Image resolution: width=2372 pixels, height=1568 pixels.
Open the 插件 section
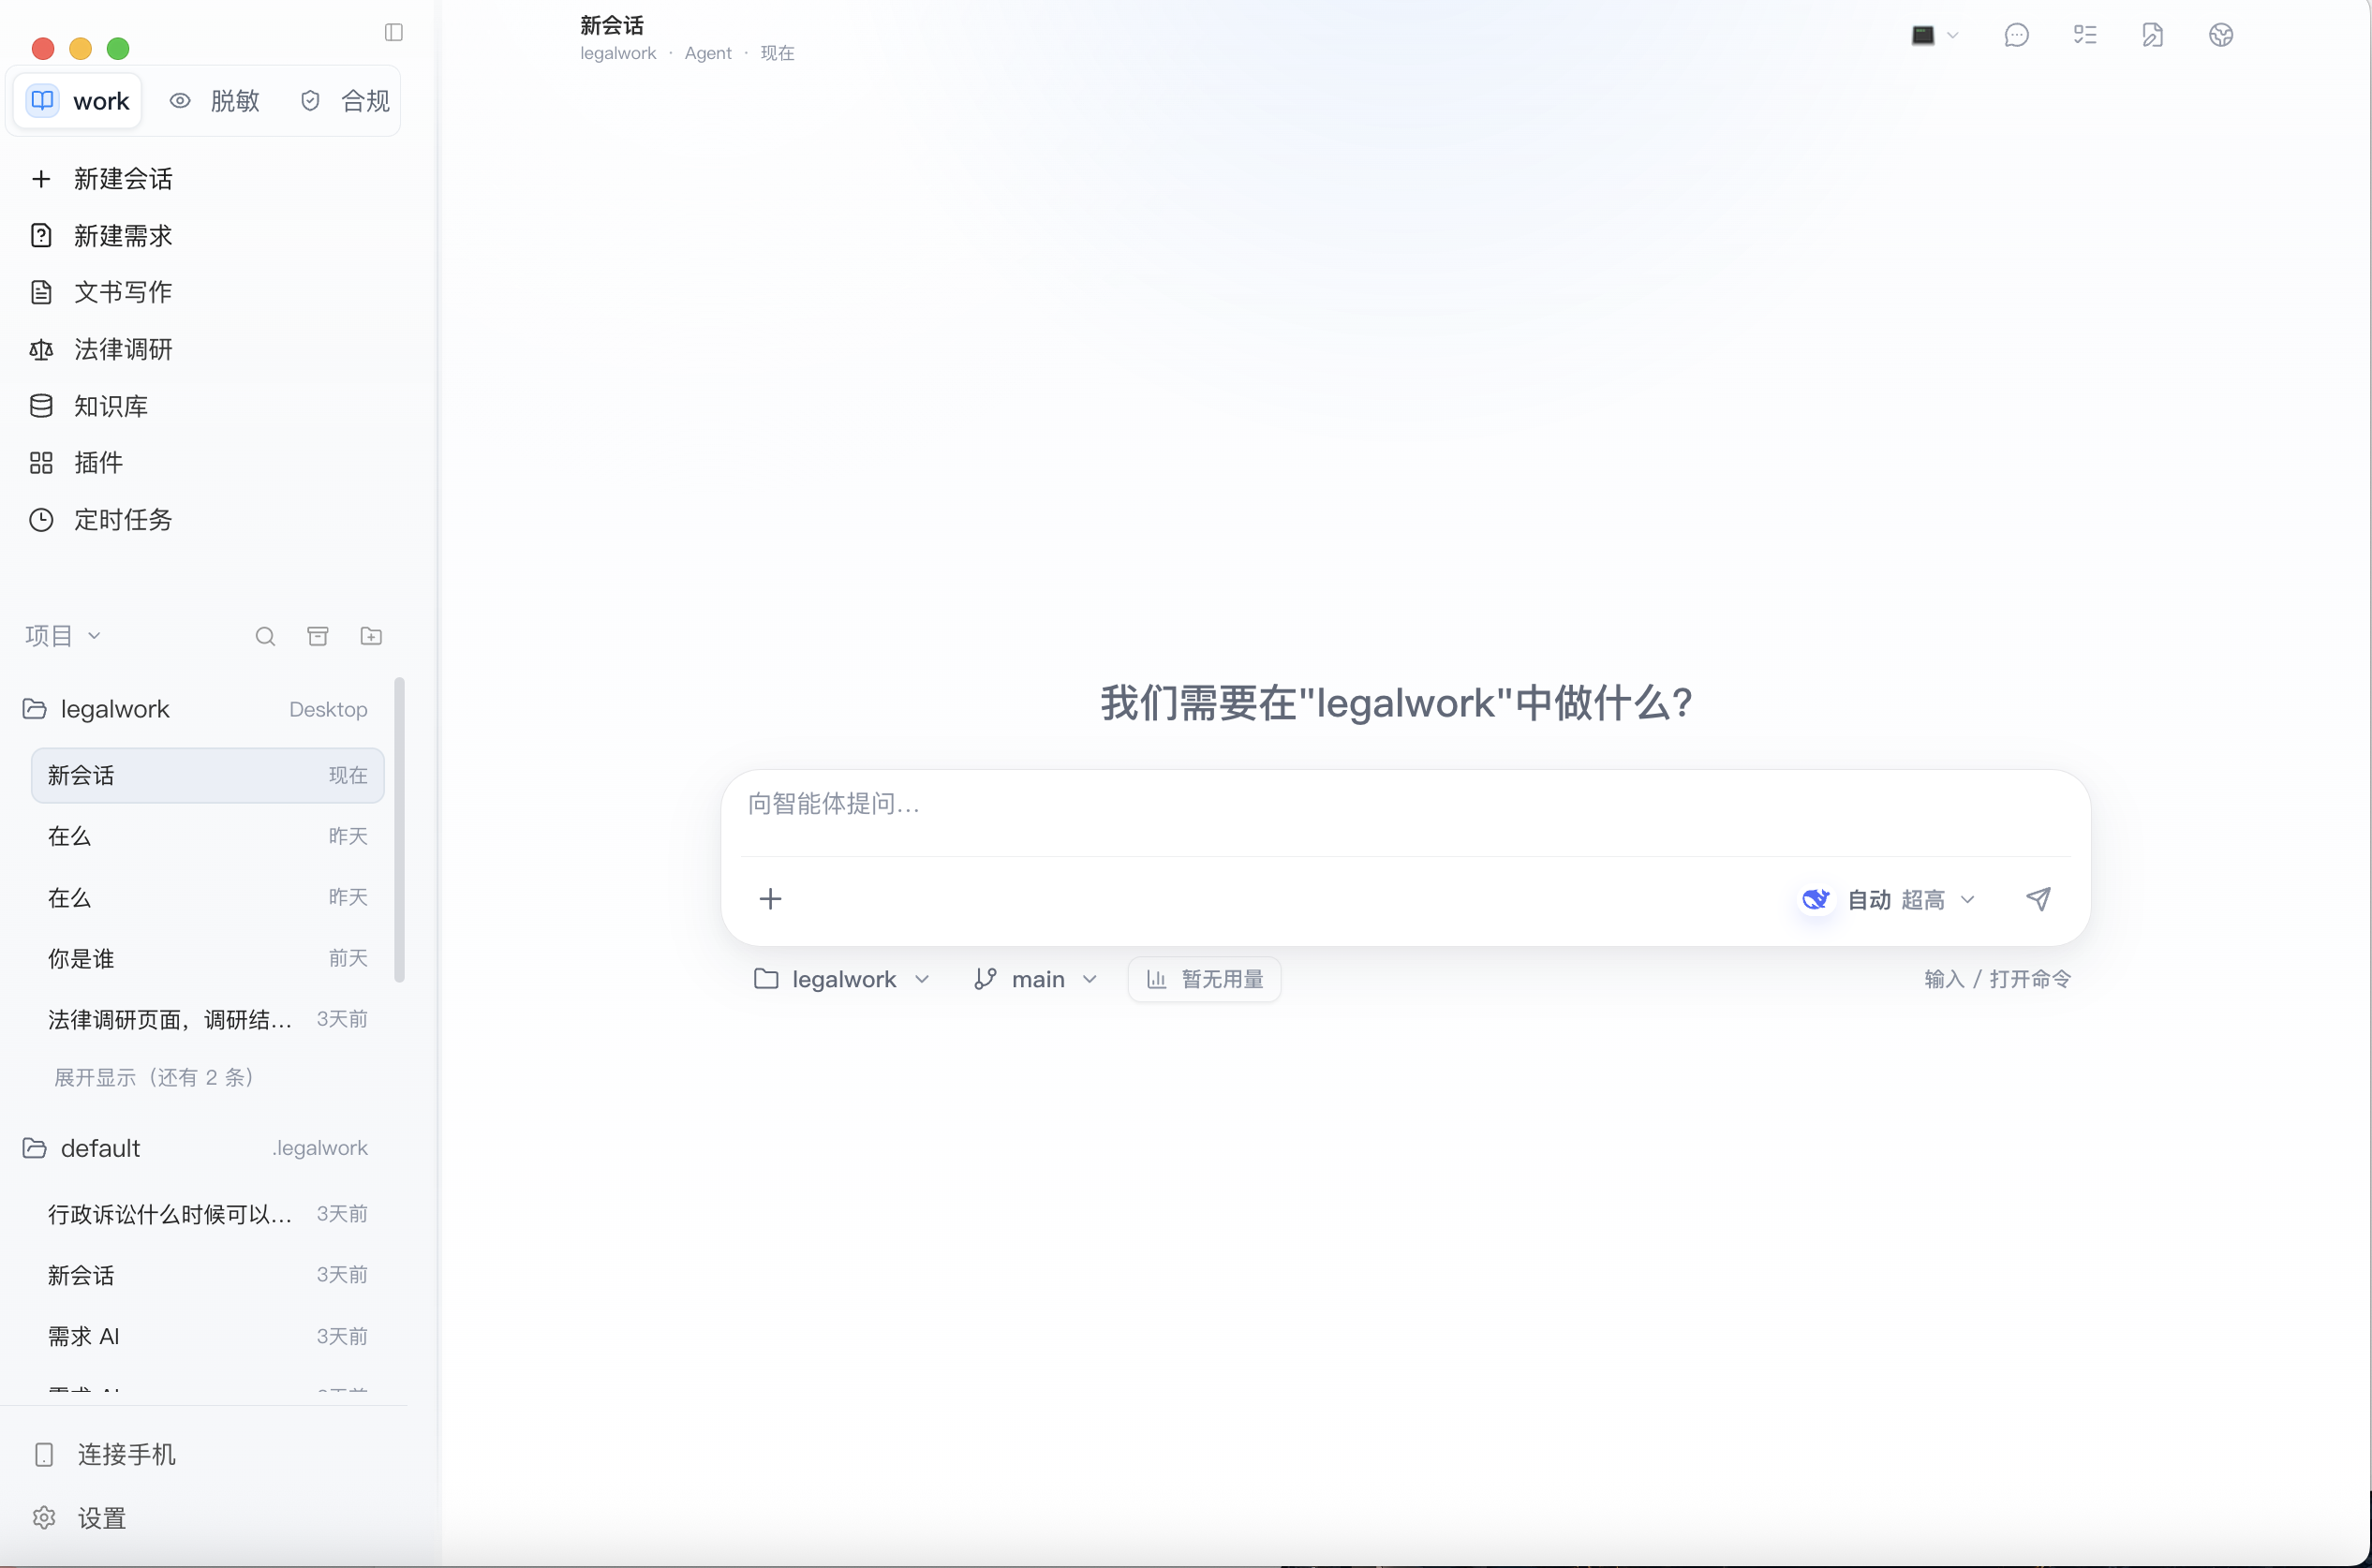click(x=98, y=462)
